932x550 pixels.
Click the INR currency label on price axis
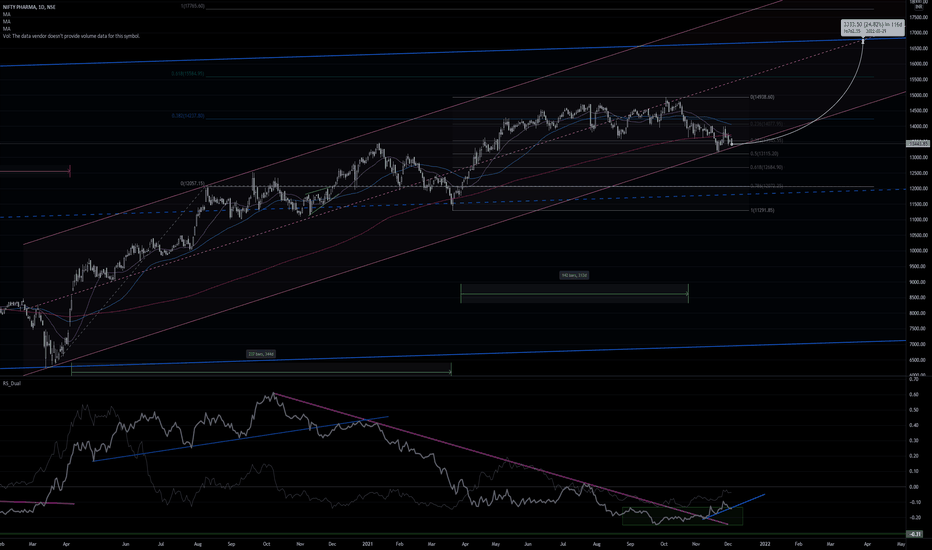pos(918,7)
